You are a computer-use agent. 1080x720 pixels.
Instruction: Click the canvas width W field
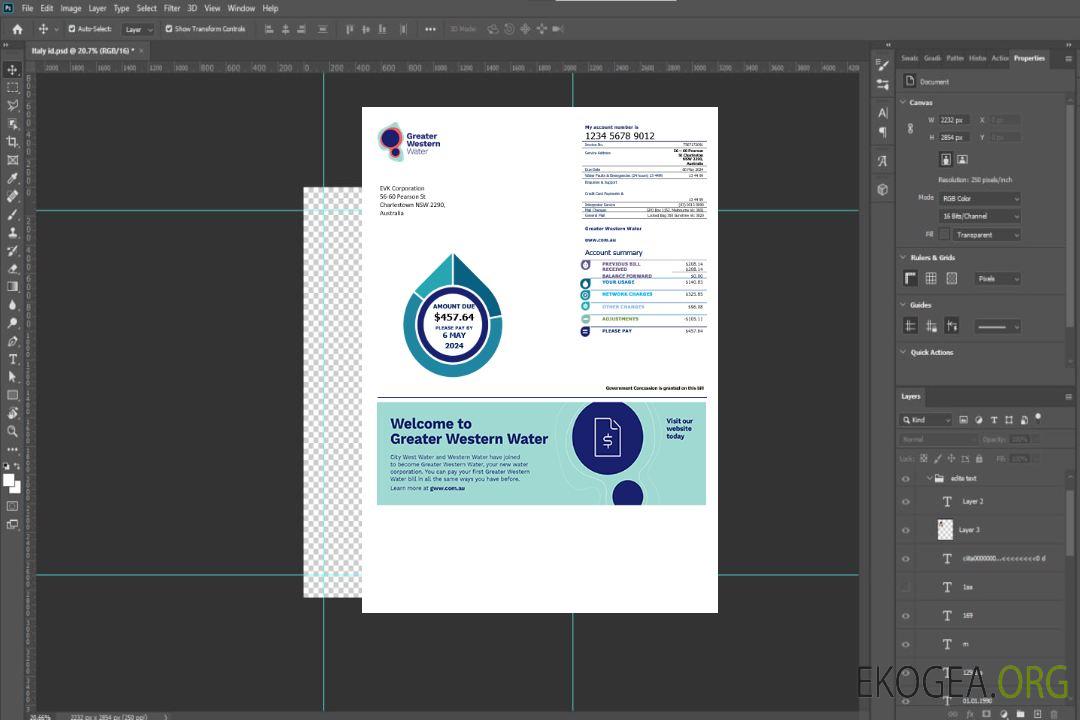point(954,120)
